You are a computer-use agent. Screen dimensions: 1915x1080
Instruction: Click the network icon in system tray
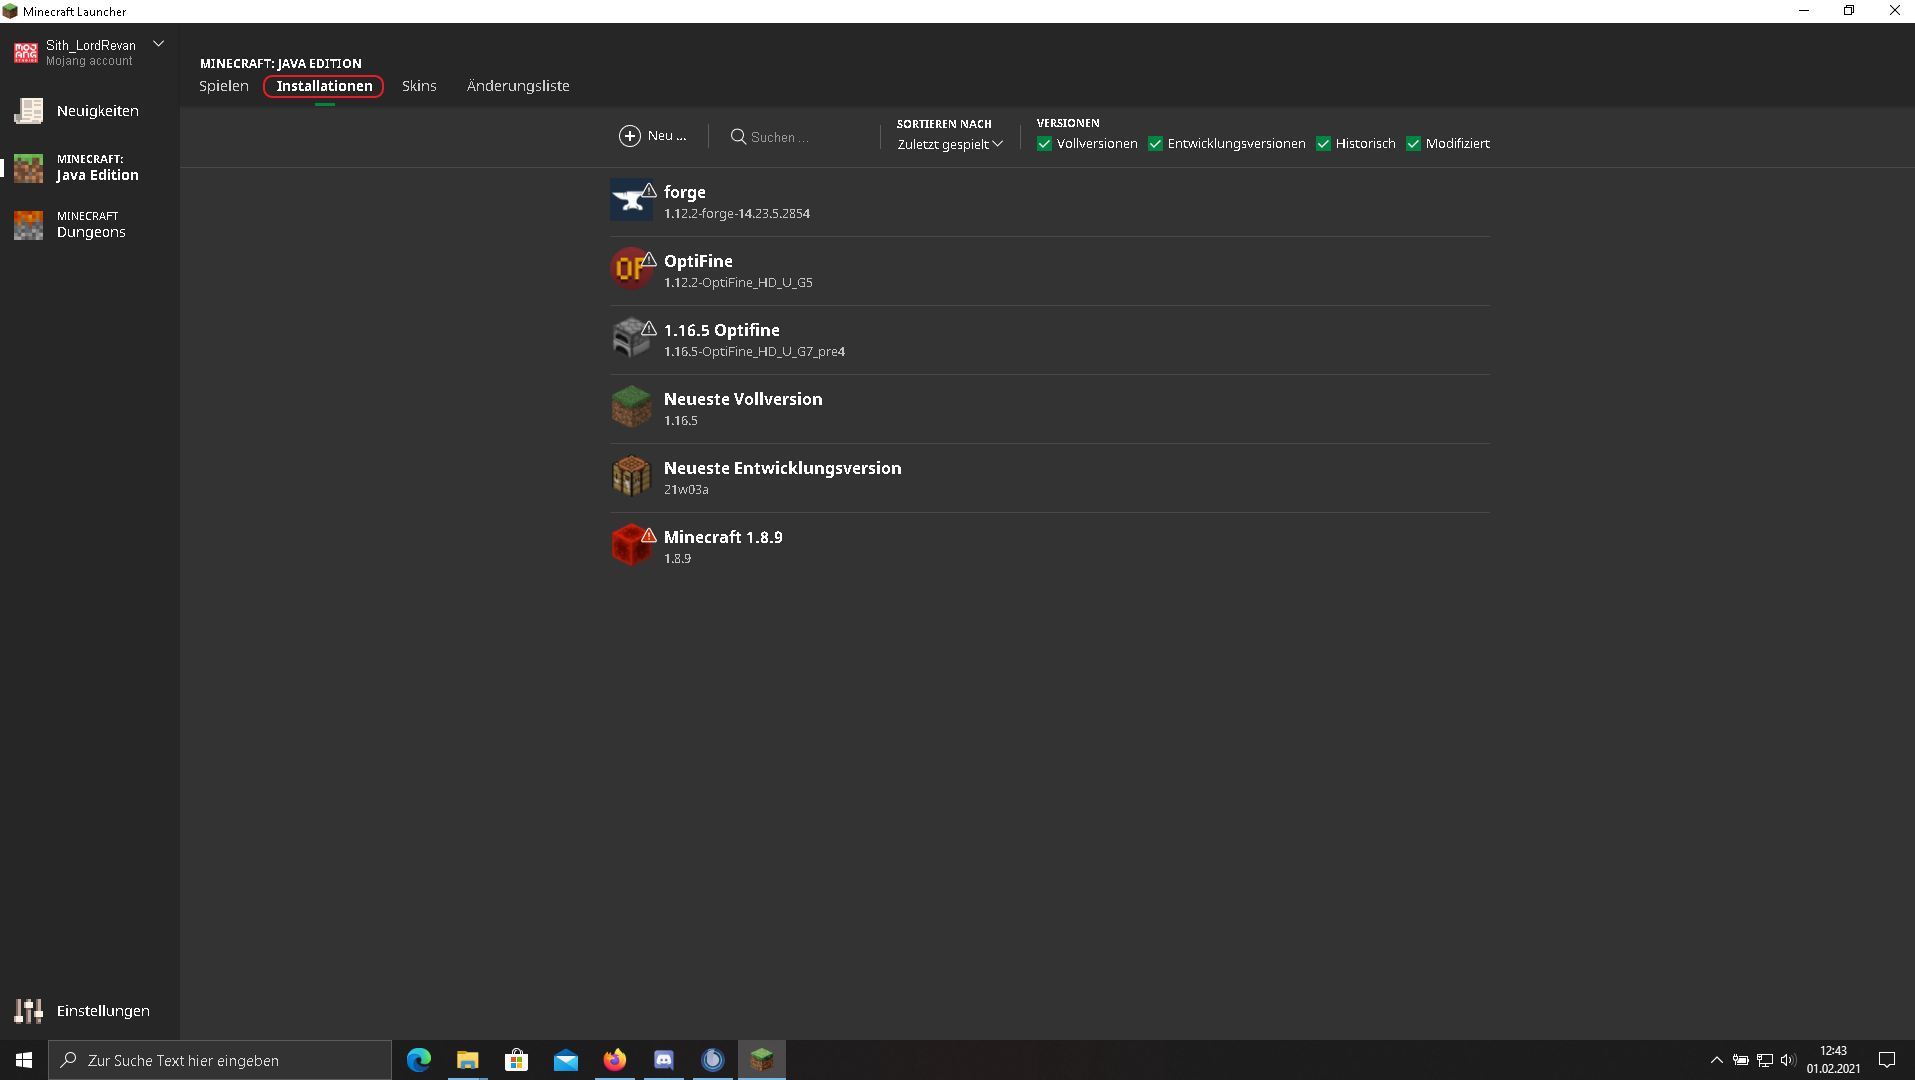click(1765, 1060)
